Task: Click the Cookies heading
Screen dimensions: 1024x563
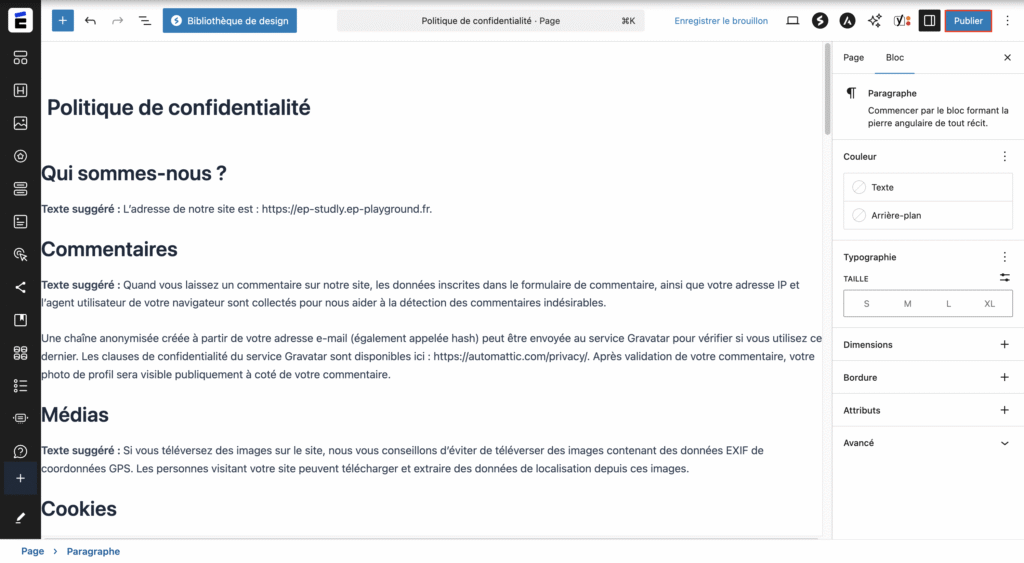Action: click(x=78, y=509)
